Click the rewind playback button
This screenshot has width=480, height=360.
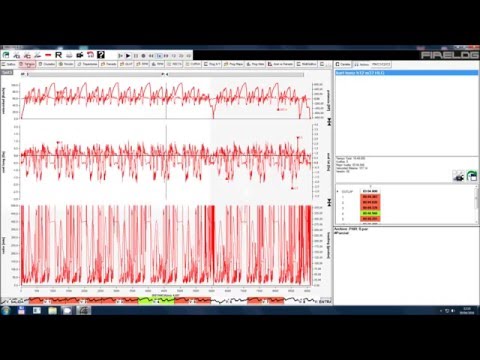tap(151, 56)
